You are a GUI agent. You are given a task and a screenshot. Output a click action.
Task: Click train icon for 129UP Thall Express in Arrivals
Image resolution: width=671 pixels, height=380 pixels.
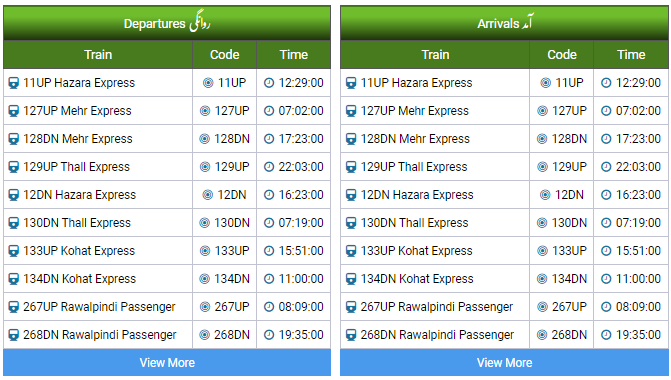(351, 167)
